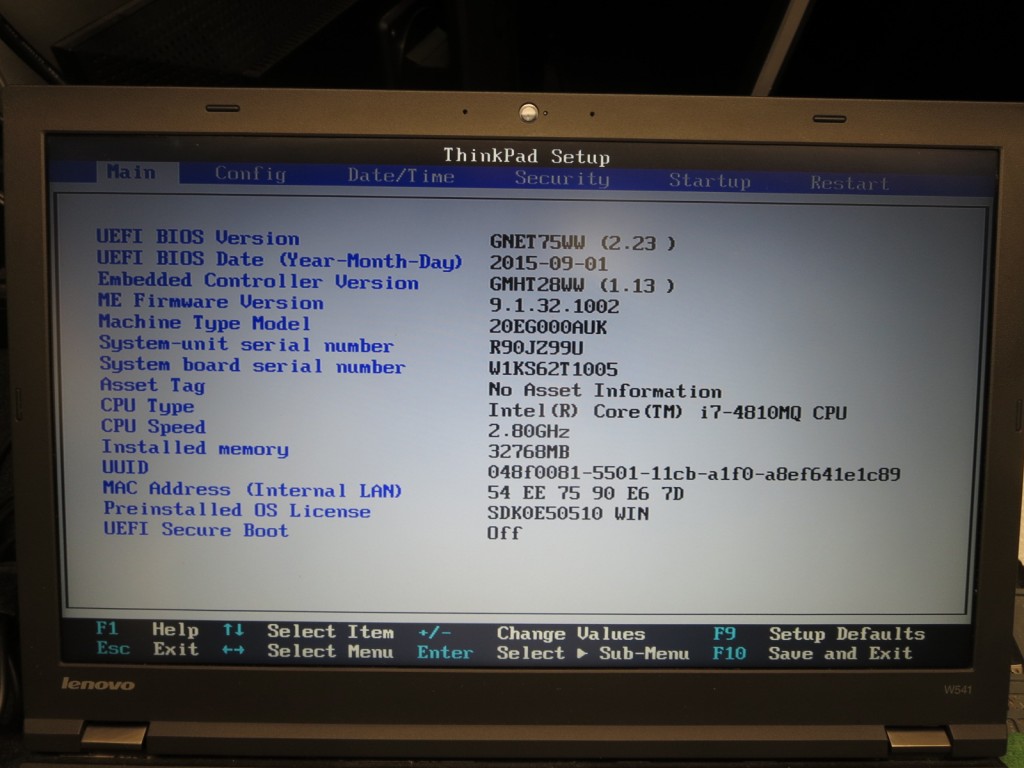Select the UUID label
Image resolution: width=1024 pixels, height=768 pixels.
(125, 468)
